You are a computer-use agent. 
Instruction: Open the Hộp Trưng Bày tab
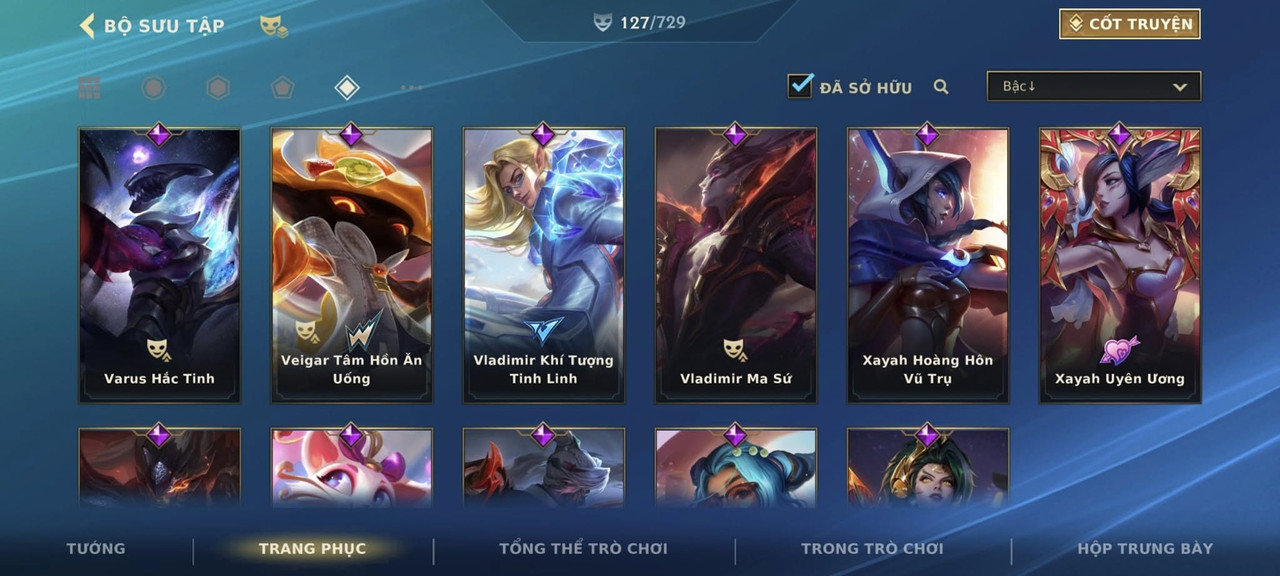coord(1145,548)
